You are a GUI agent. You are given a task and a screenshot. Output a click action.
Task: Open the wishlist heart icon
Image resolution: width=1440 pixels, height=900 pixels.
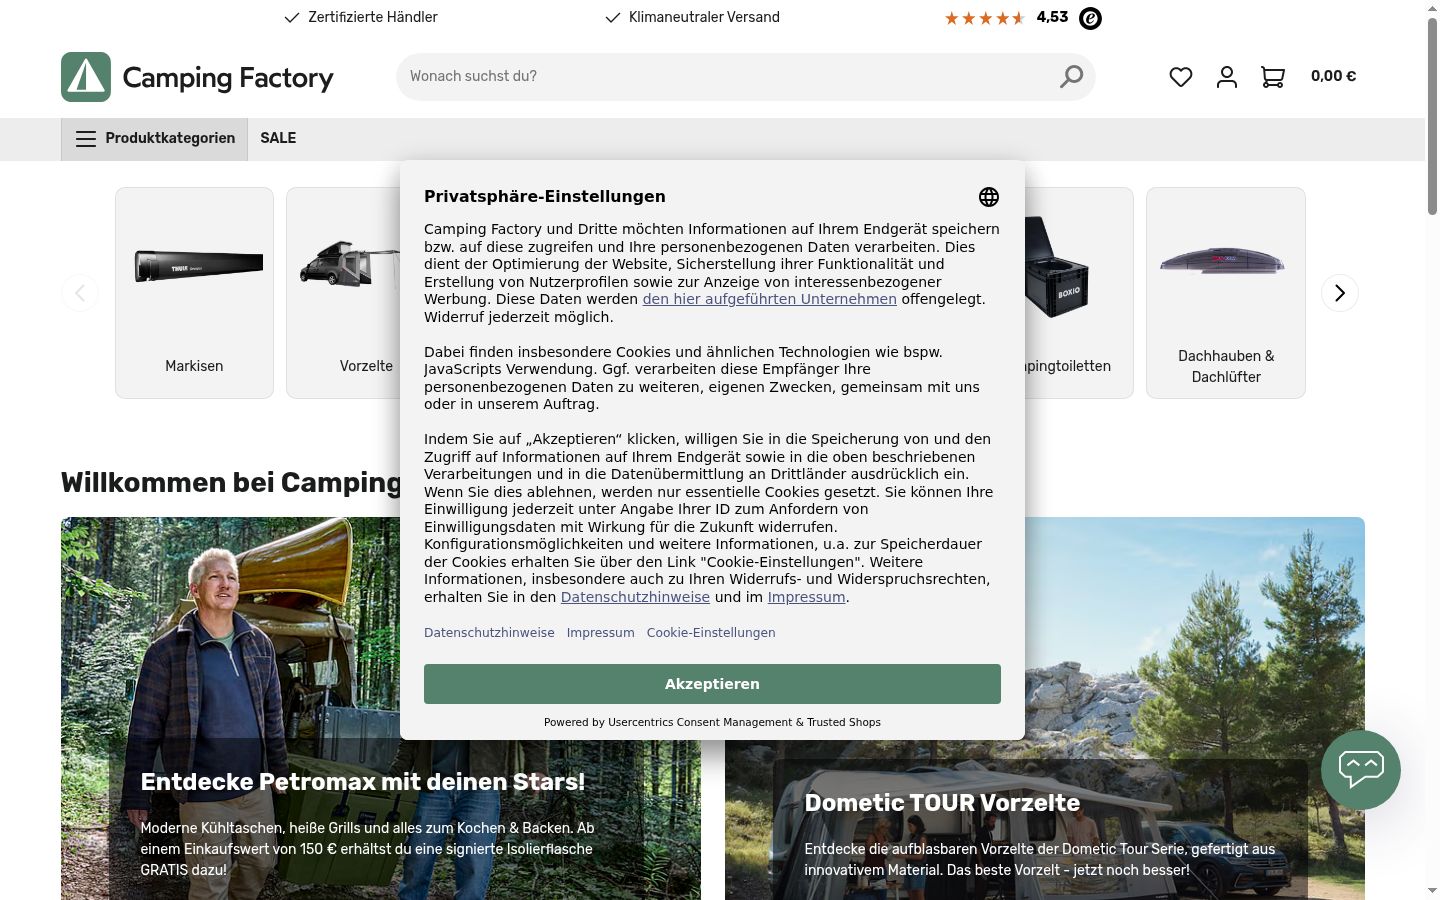[x=1181, y=77]
